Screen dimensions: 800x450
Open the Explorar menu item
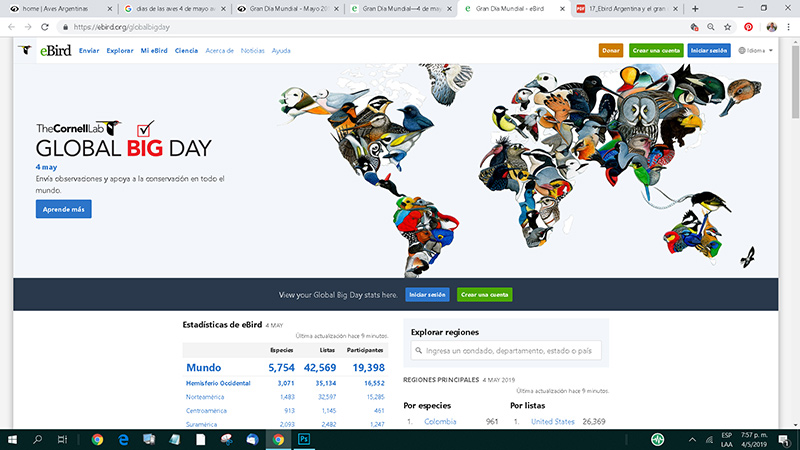click(x=120, y=49)
